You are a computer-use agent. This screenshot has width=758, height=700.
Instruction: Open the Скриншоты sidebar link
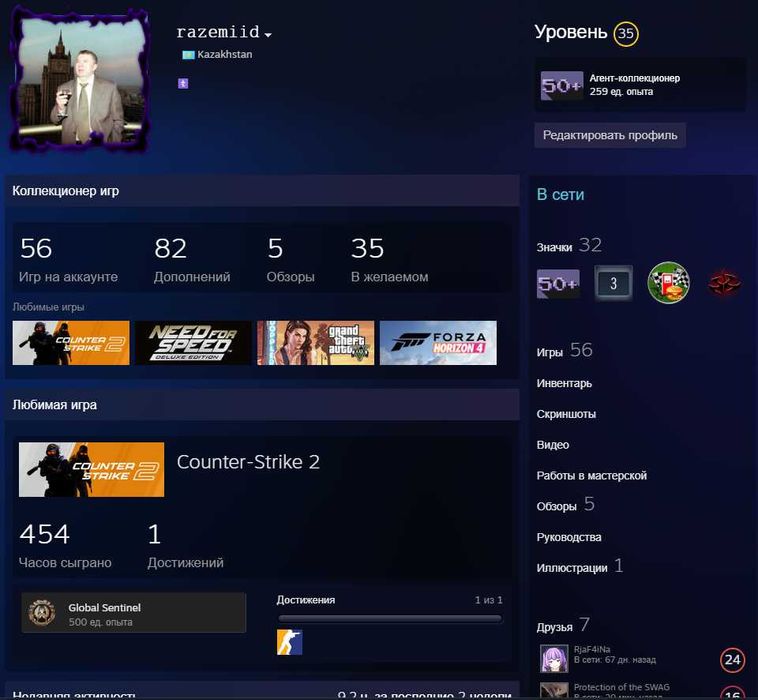pos(566,414)
